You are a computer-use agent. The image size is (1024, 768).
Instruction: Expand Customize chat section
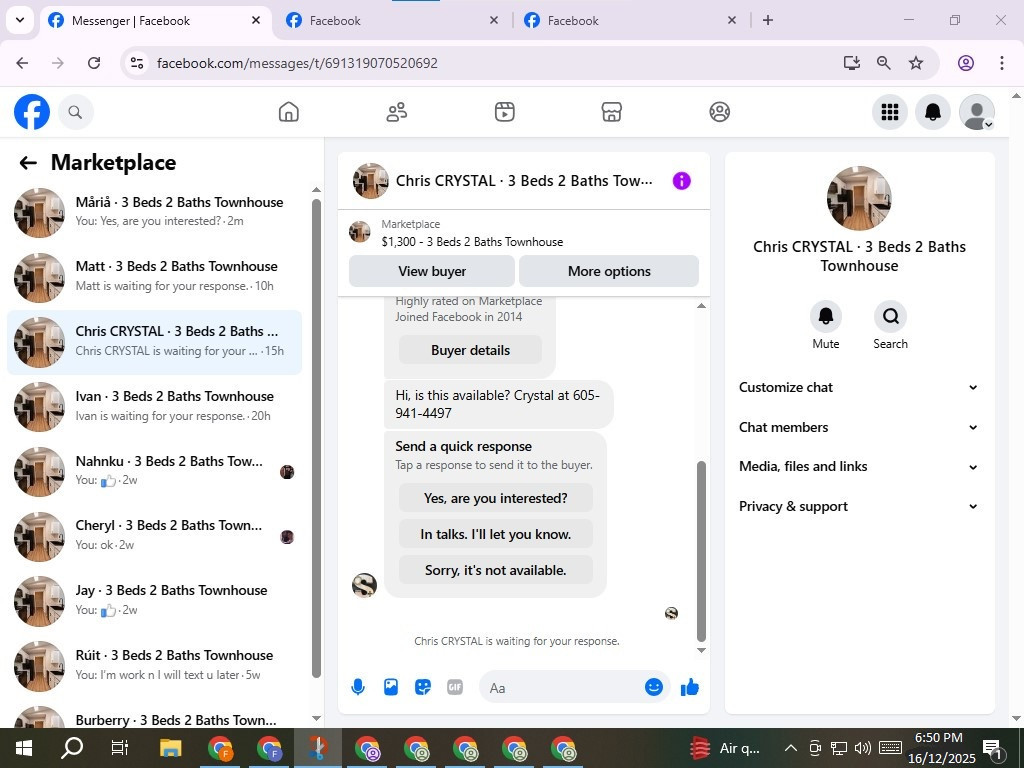[859, 387]
